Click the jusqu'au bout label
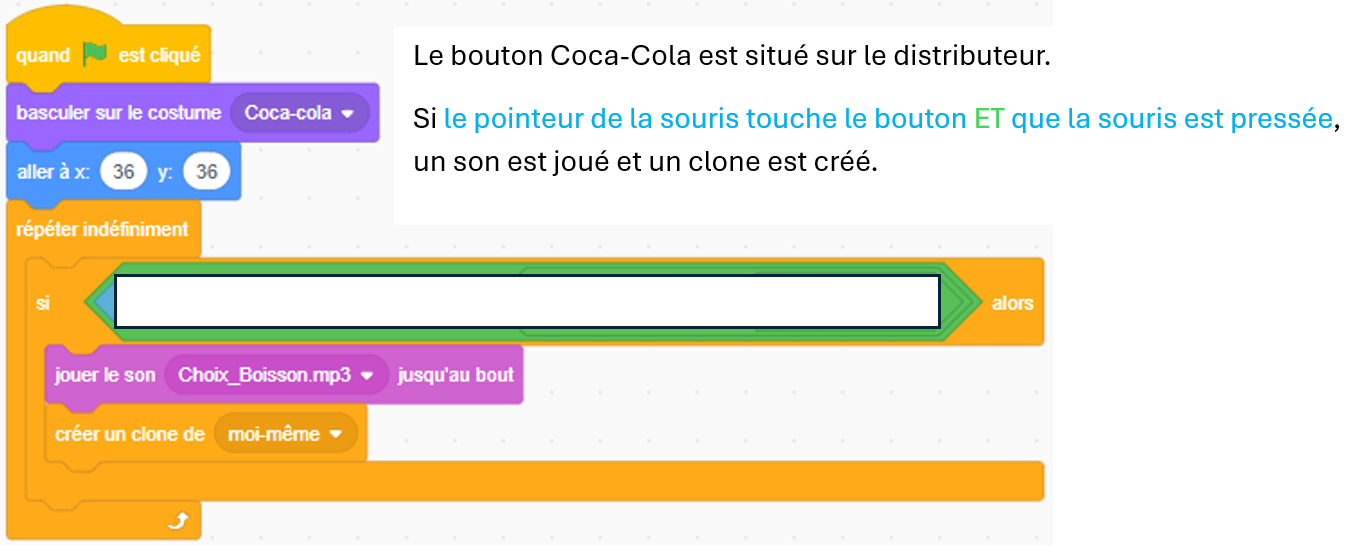The image size is (1345, 547). [455, 375]
